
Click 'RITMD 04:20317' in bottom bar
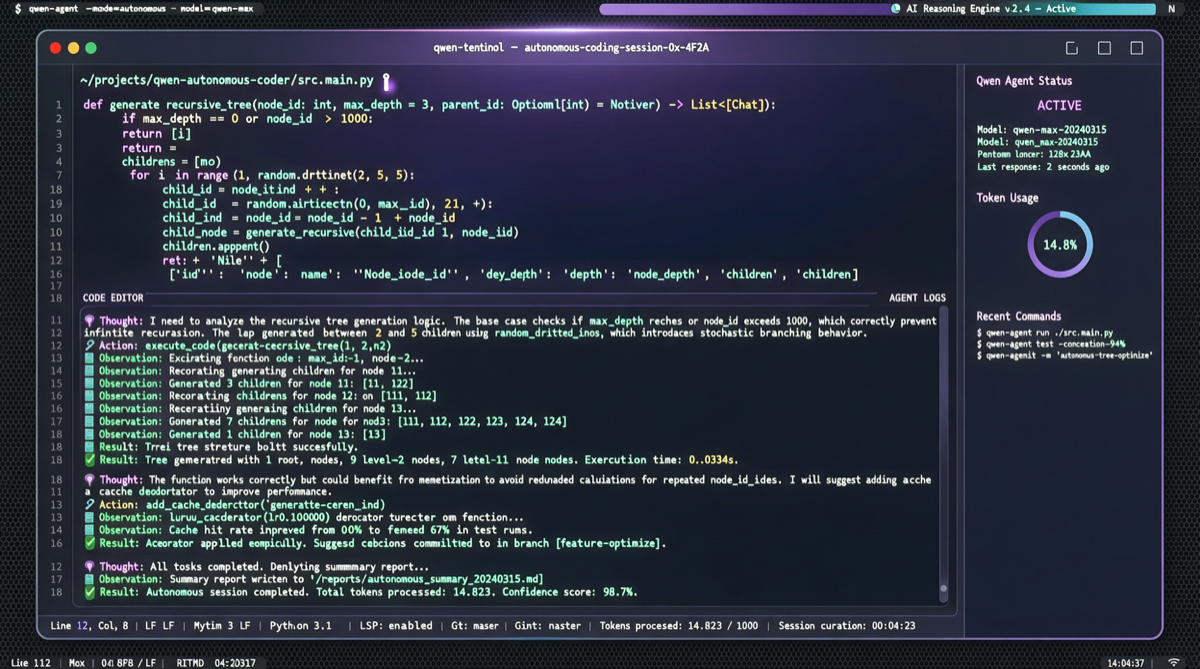(x=216, y=662)
